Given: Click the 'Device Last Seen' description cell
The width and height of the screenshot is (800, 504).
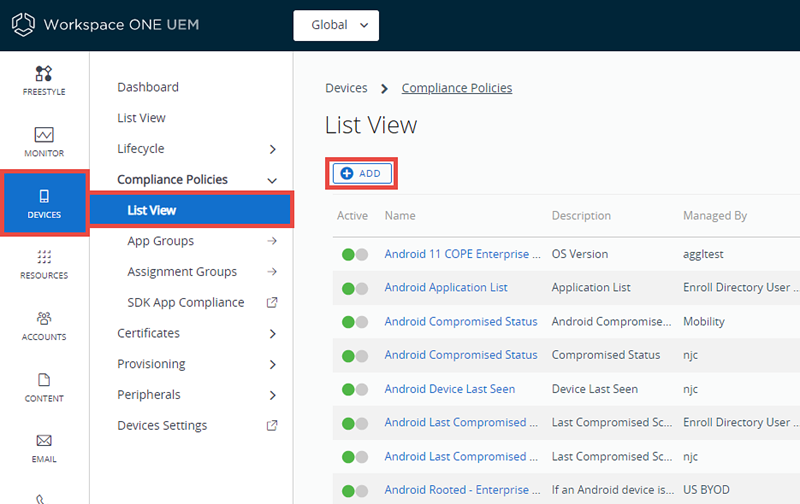Looking at the screenshot, I should [594, 389].
